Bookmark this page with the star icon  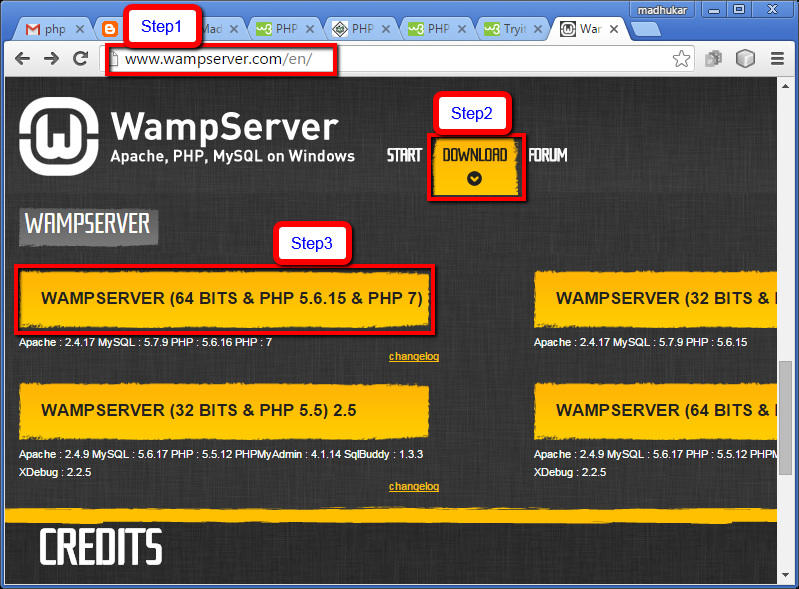click(681, 59)
